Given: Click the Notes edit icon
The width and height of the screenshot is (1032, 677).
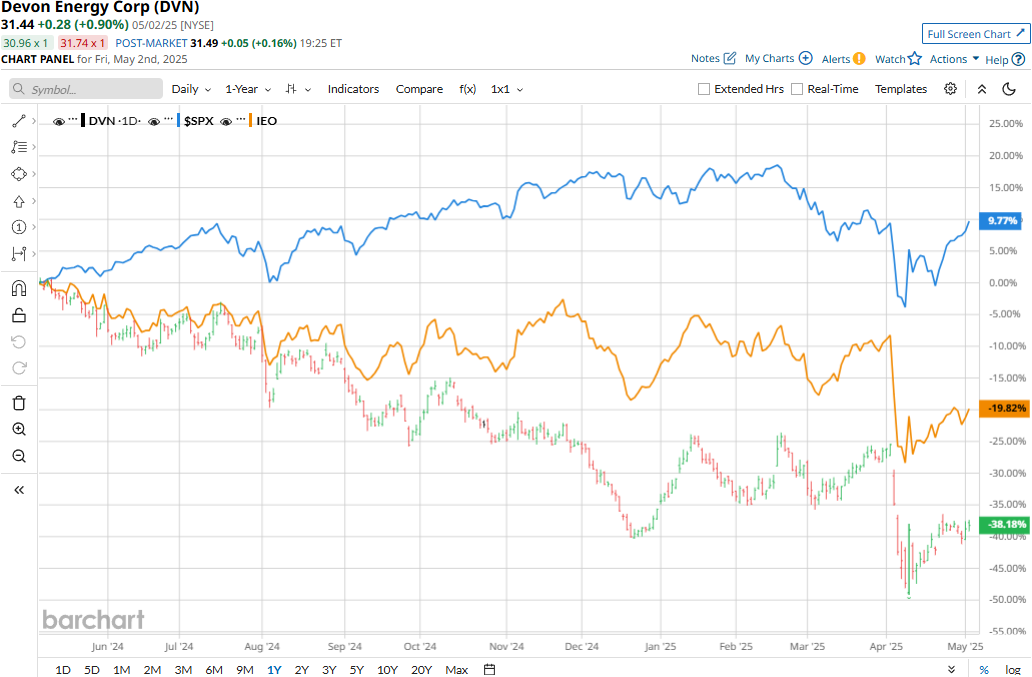Looking at the screenshot, I should pyautogui.click(x=730, y=58).
